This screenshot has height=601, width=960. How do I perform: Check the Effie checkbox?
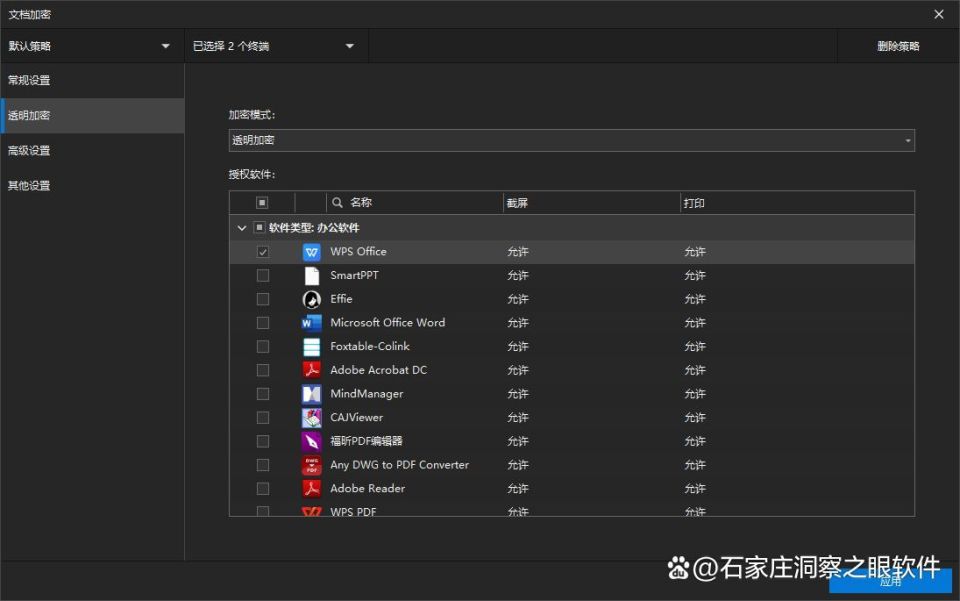point(263,299)
